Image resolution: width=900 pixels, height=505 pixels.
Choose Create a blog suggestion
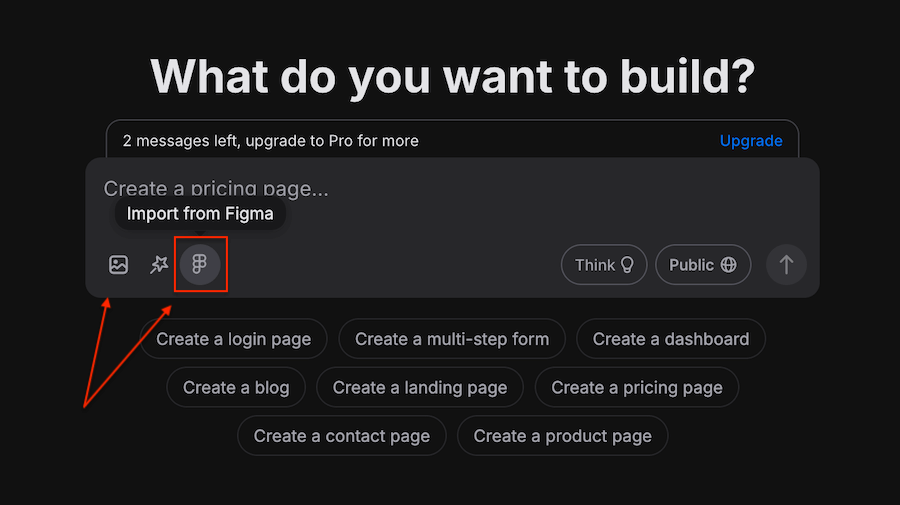(x=236, y=387)
